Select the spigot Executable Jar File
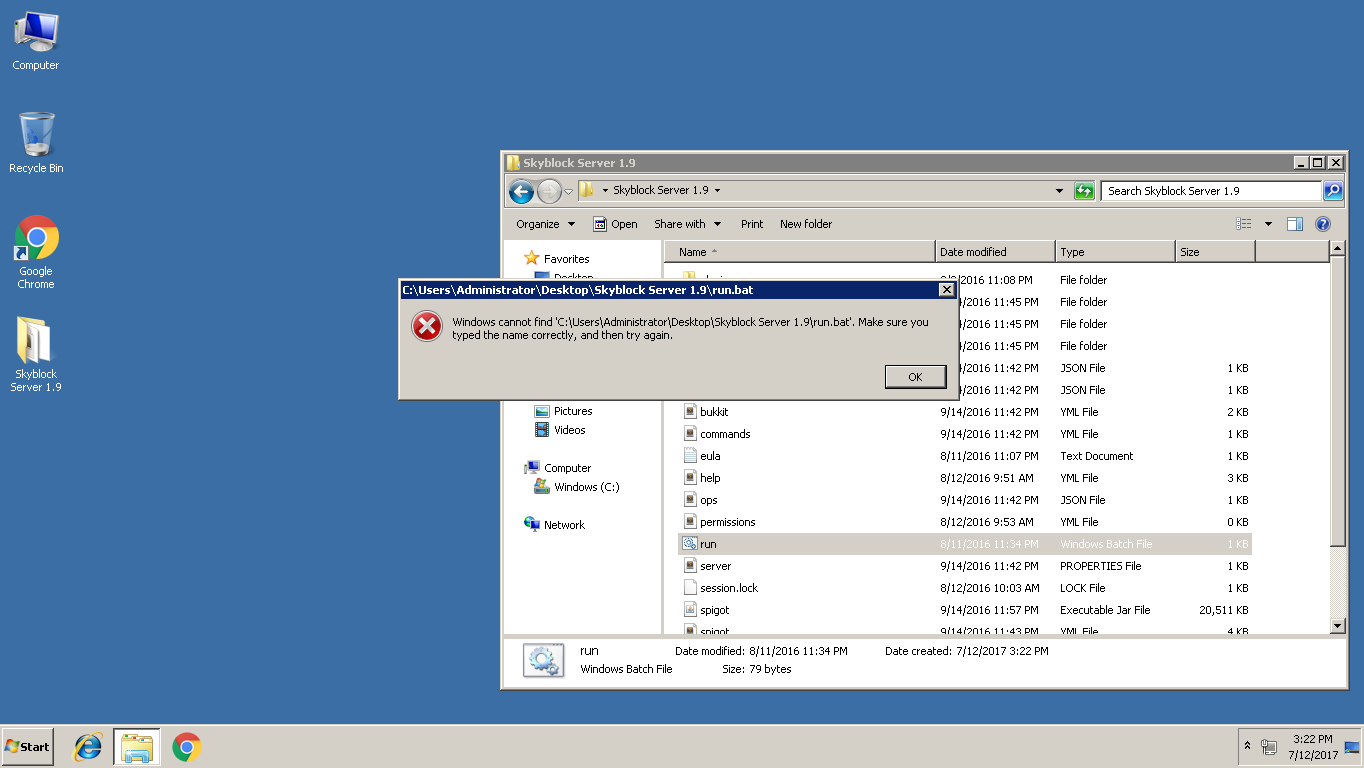 pyautogui.click(x=714, y=610)
